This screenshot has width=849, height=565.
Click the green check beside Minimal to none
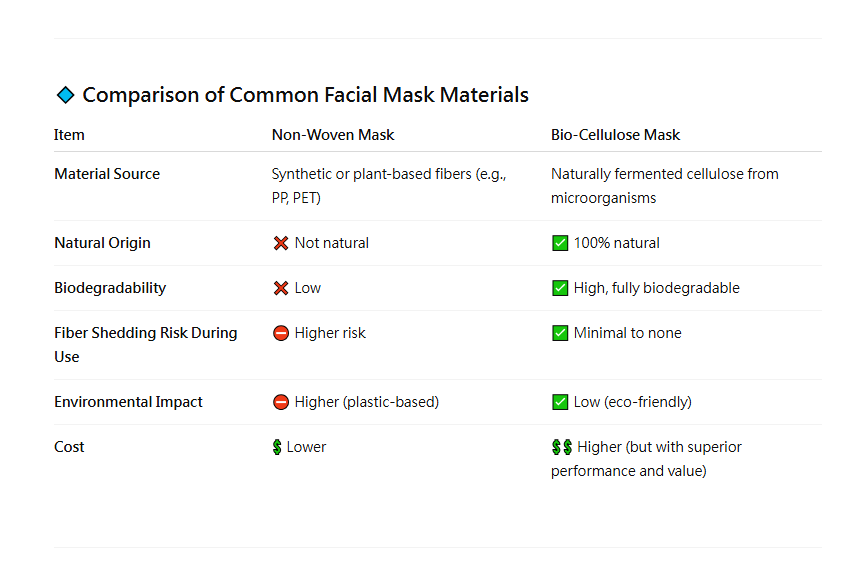560,333
